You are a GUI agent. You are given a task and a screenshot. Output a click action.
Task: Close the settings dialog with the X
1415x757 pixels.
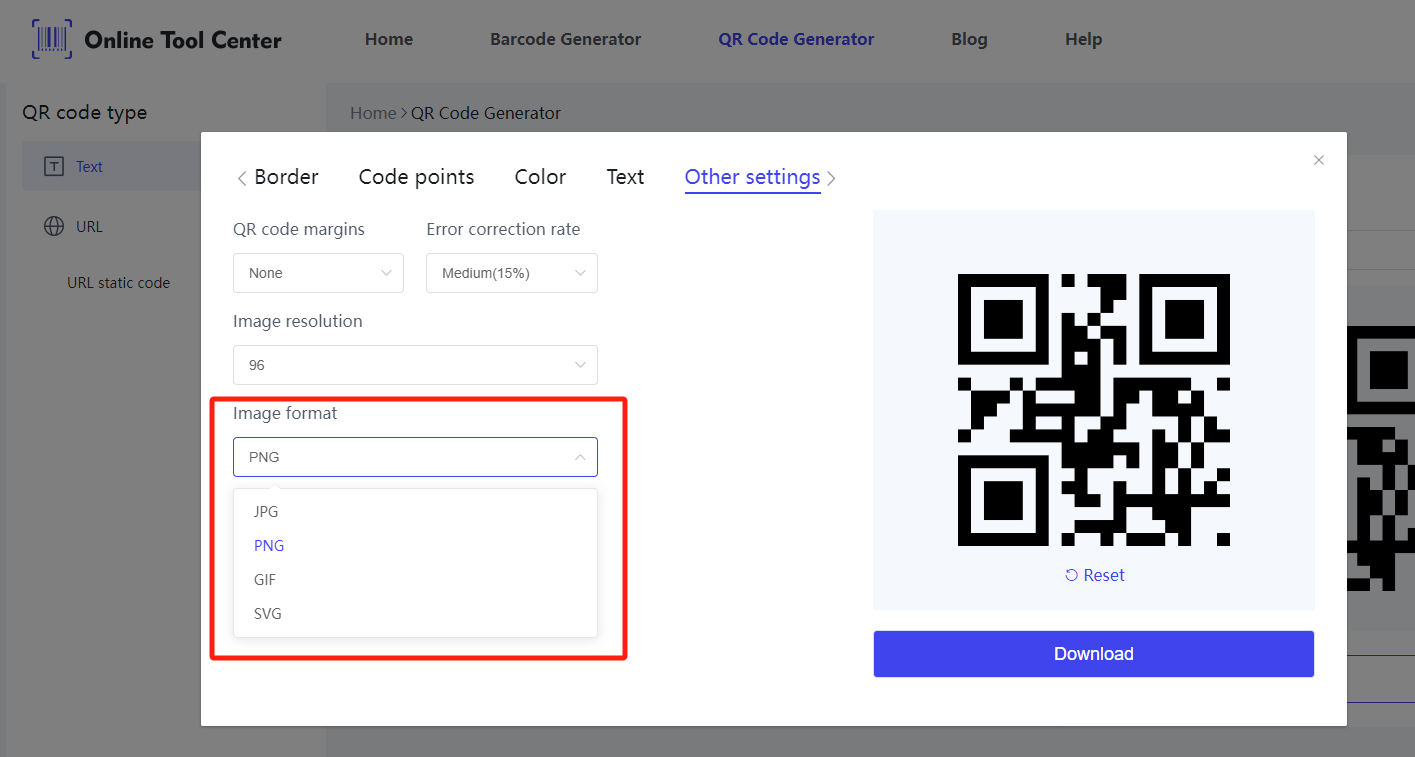1319,160
